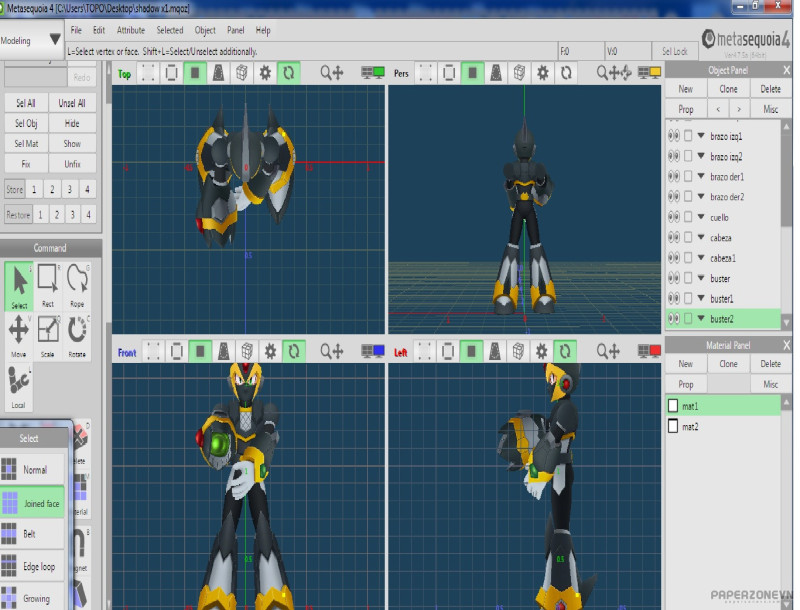Collapse the buster object triangle
Image resolution: width=800 pixels, height=610 pixels.
point(701,278)
